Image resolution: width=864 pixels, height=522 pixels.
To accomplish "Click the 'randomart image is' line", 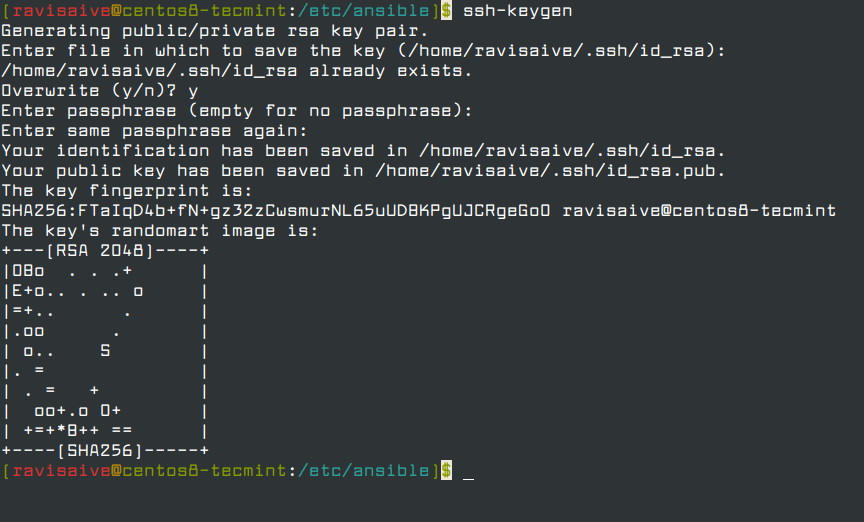I will click(x=160, y=230).
